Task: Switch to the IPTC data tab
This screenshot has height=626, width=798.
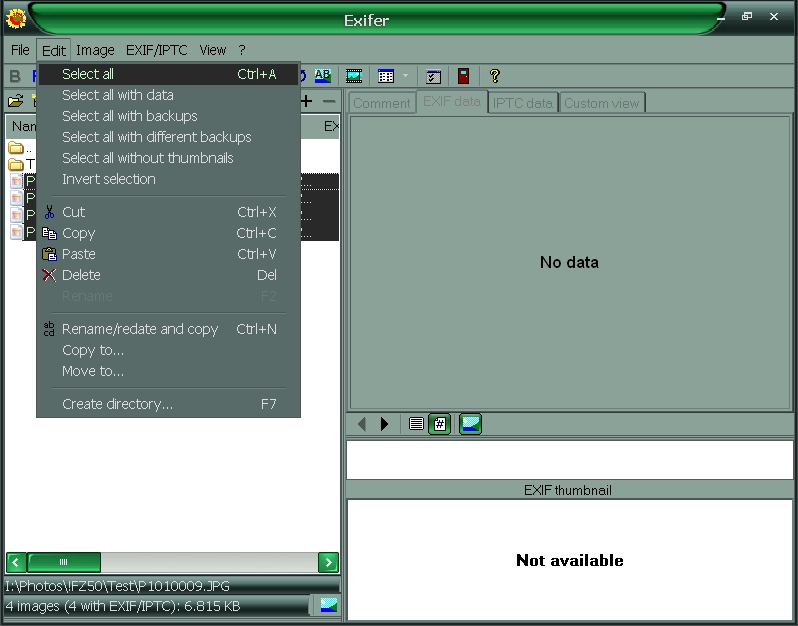Action: 522,103
